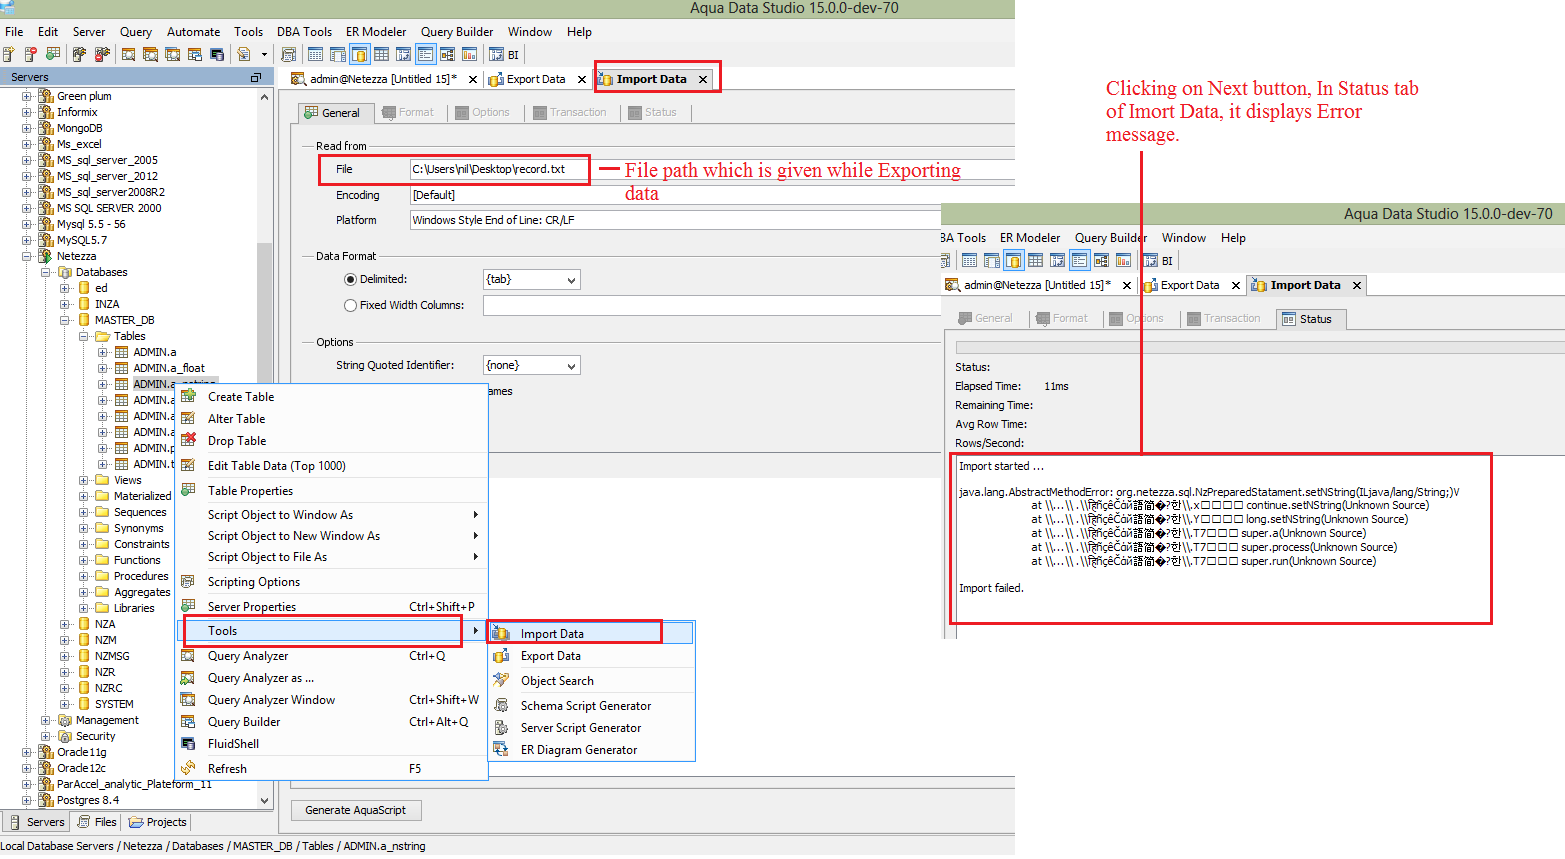Expand the Script Object to Window As submenu arrow

476,514
